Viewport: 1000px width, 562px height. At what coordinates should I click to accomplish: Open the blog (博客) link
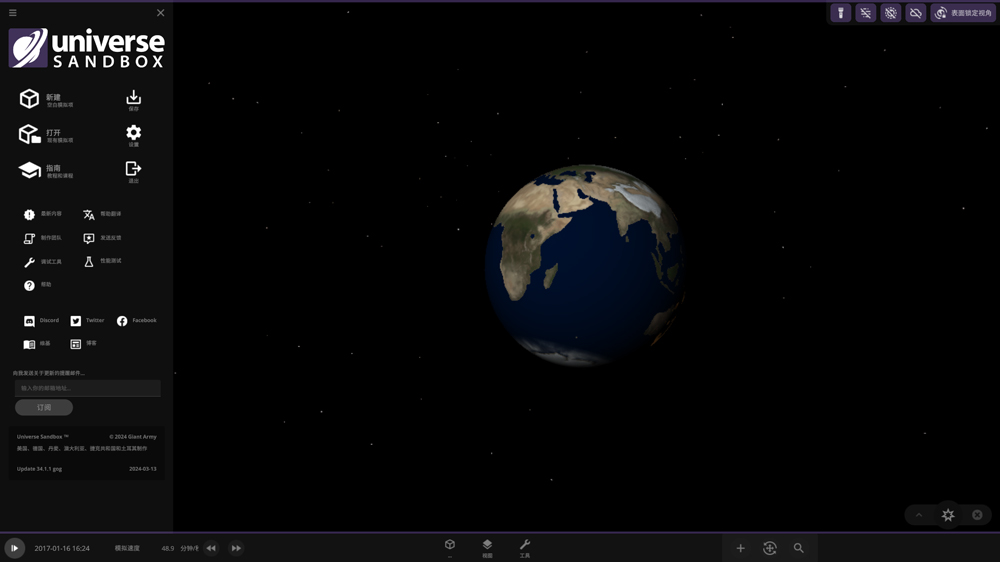click(84, 344)
